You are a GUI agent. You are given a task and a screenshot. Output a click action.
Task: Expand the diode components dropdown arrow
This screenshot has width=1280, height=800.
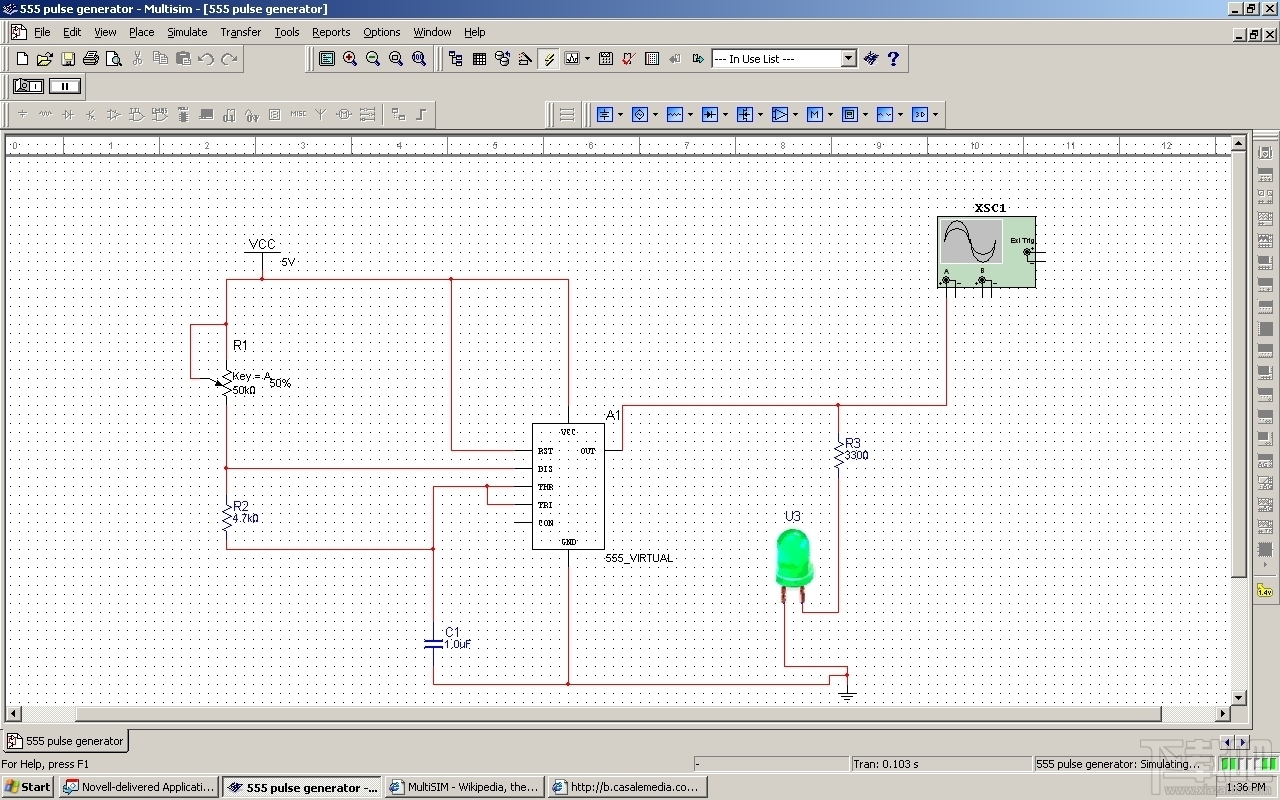(x=725, y=114)
